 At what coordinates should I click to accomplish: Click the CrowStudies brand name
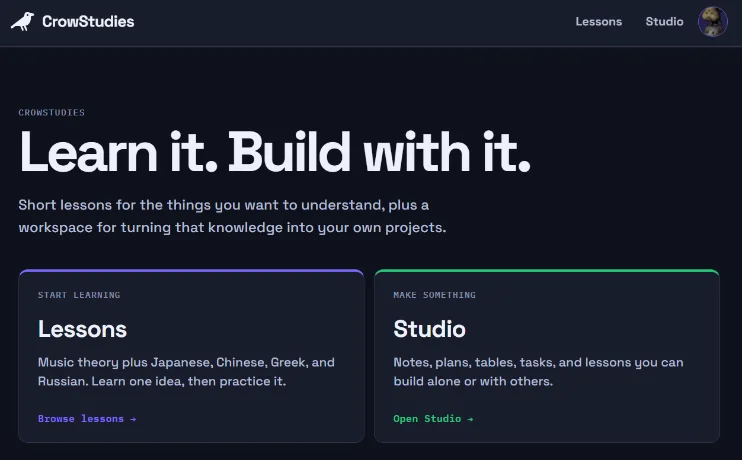88,21
